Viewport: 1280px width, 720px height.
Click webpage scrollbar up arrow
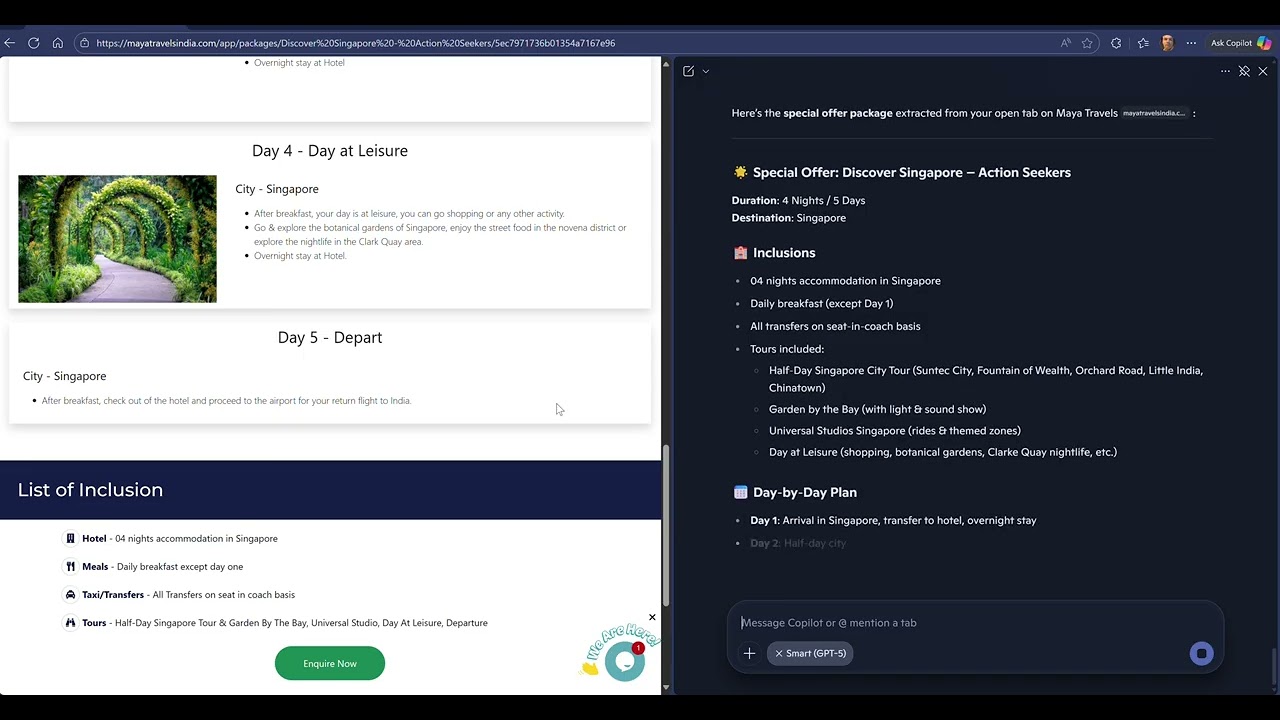[x=666, y=64]
